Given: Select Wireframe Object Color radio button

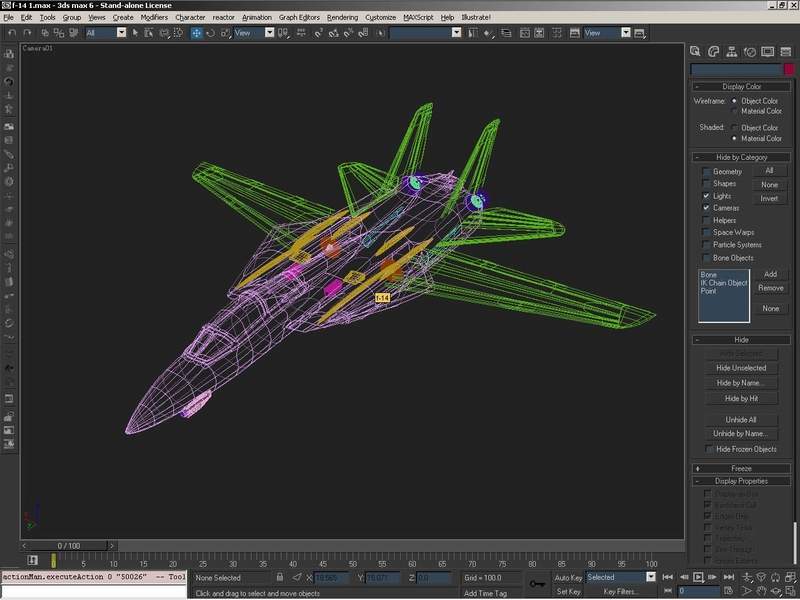Looking at the screenshot, I should tap(734, 101).
